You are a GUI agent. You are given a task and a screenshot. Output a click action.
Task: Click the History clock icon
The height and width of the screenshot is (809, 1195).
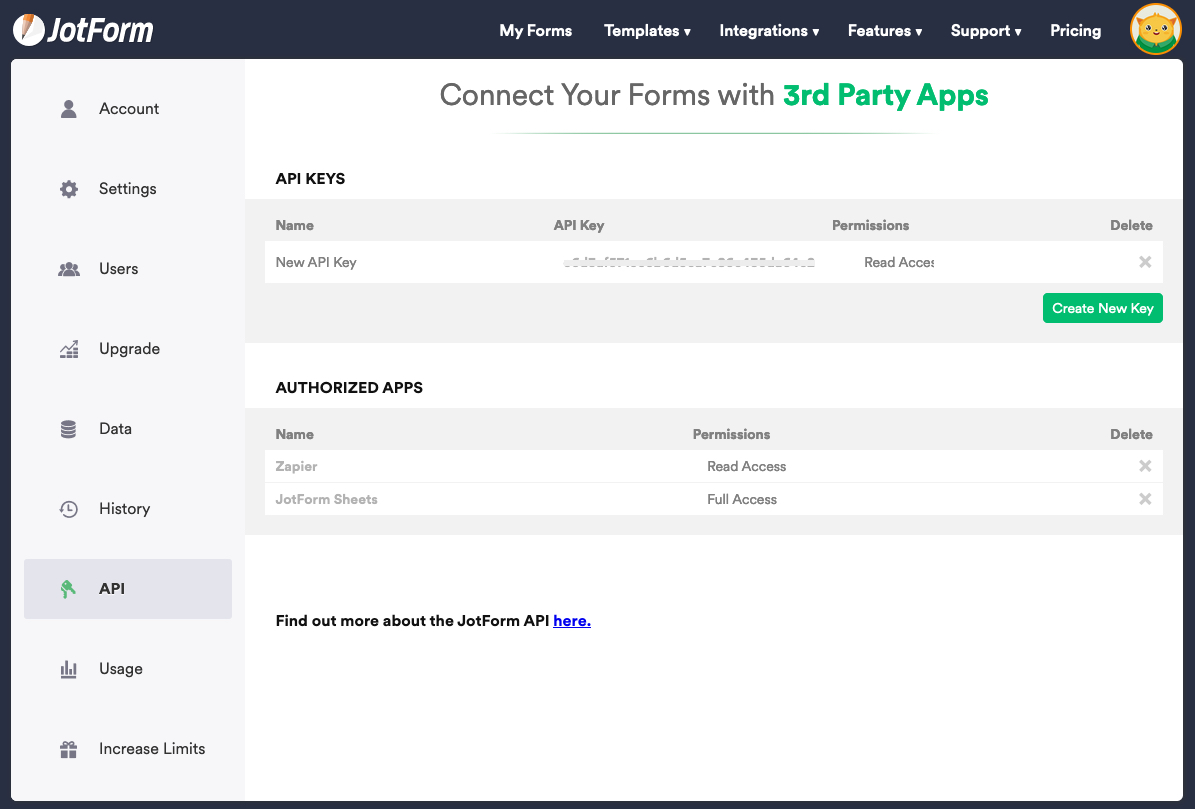(x=69, y=509)
